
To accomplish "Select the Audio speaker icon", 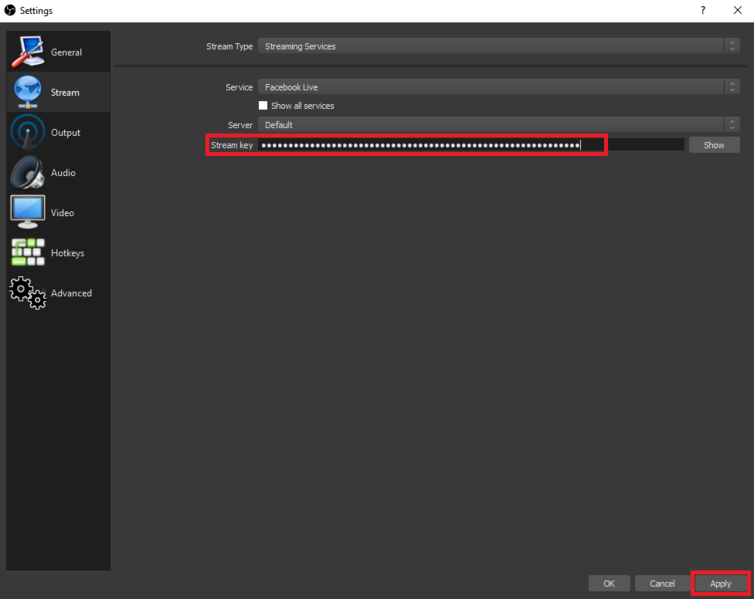I will point(28,172).
